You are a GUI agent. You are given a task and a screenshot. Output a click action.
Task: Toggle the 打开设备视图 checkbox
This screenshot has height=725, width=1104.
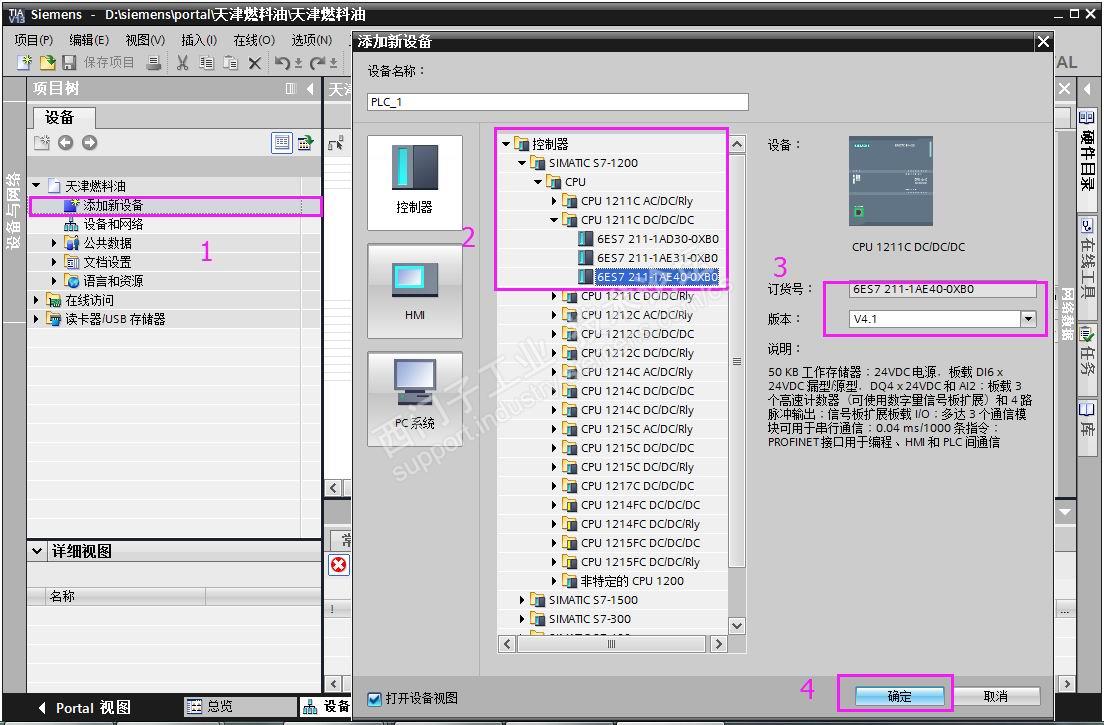click(x=375, y=698)
